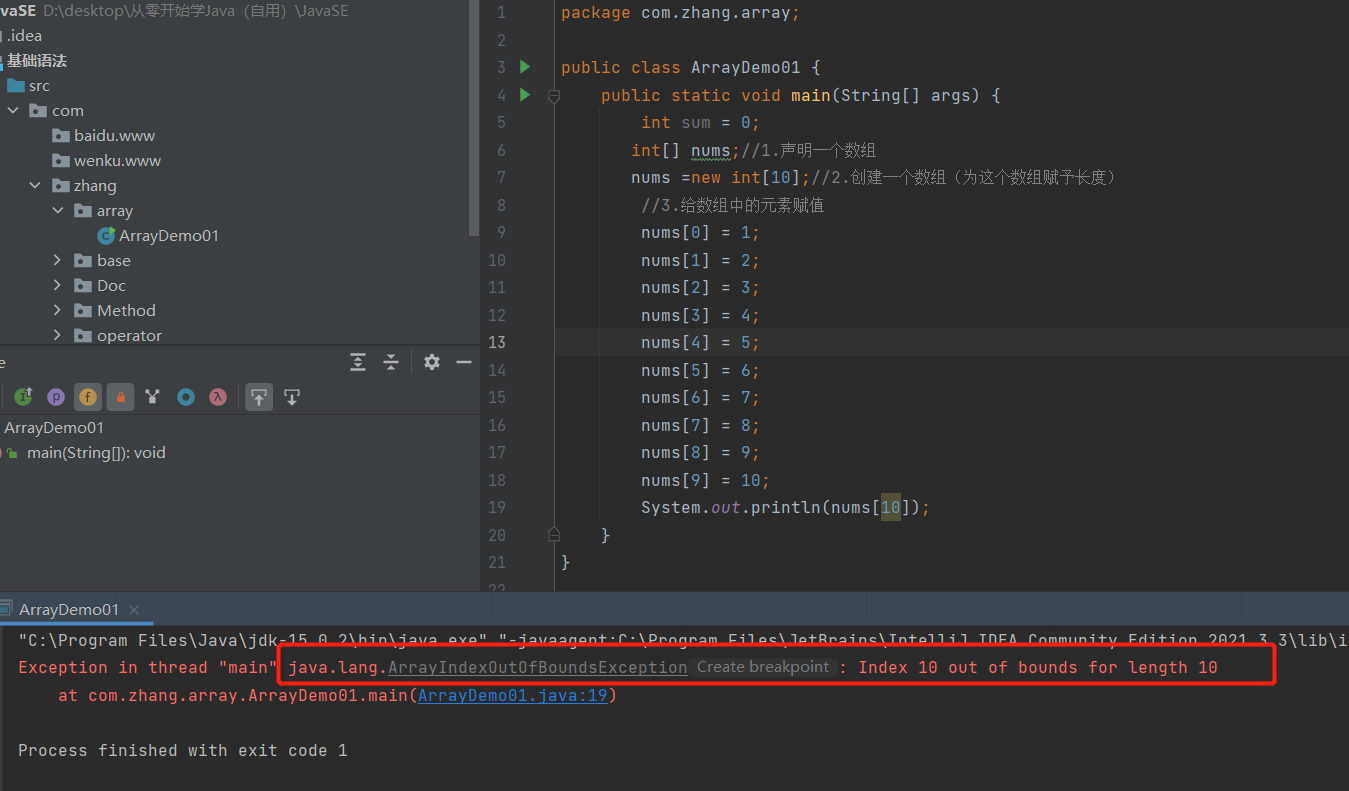Collapse the main method using its fold marker
This screenshot has height=791, width=1349.
coord(554,96)
